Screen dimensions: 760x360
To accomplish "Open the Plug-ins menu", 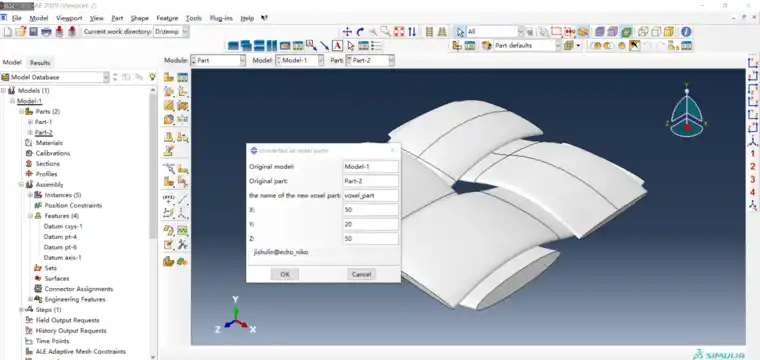I will (221, 18).
